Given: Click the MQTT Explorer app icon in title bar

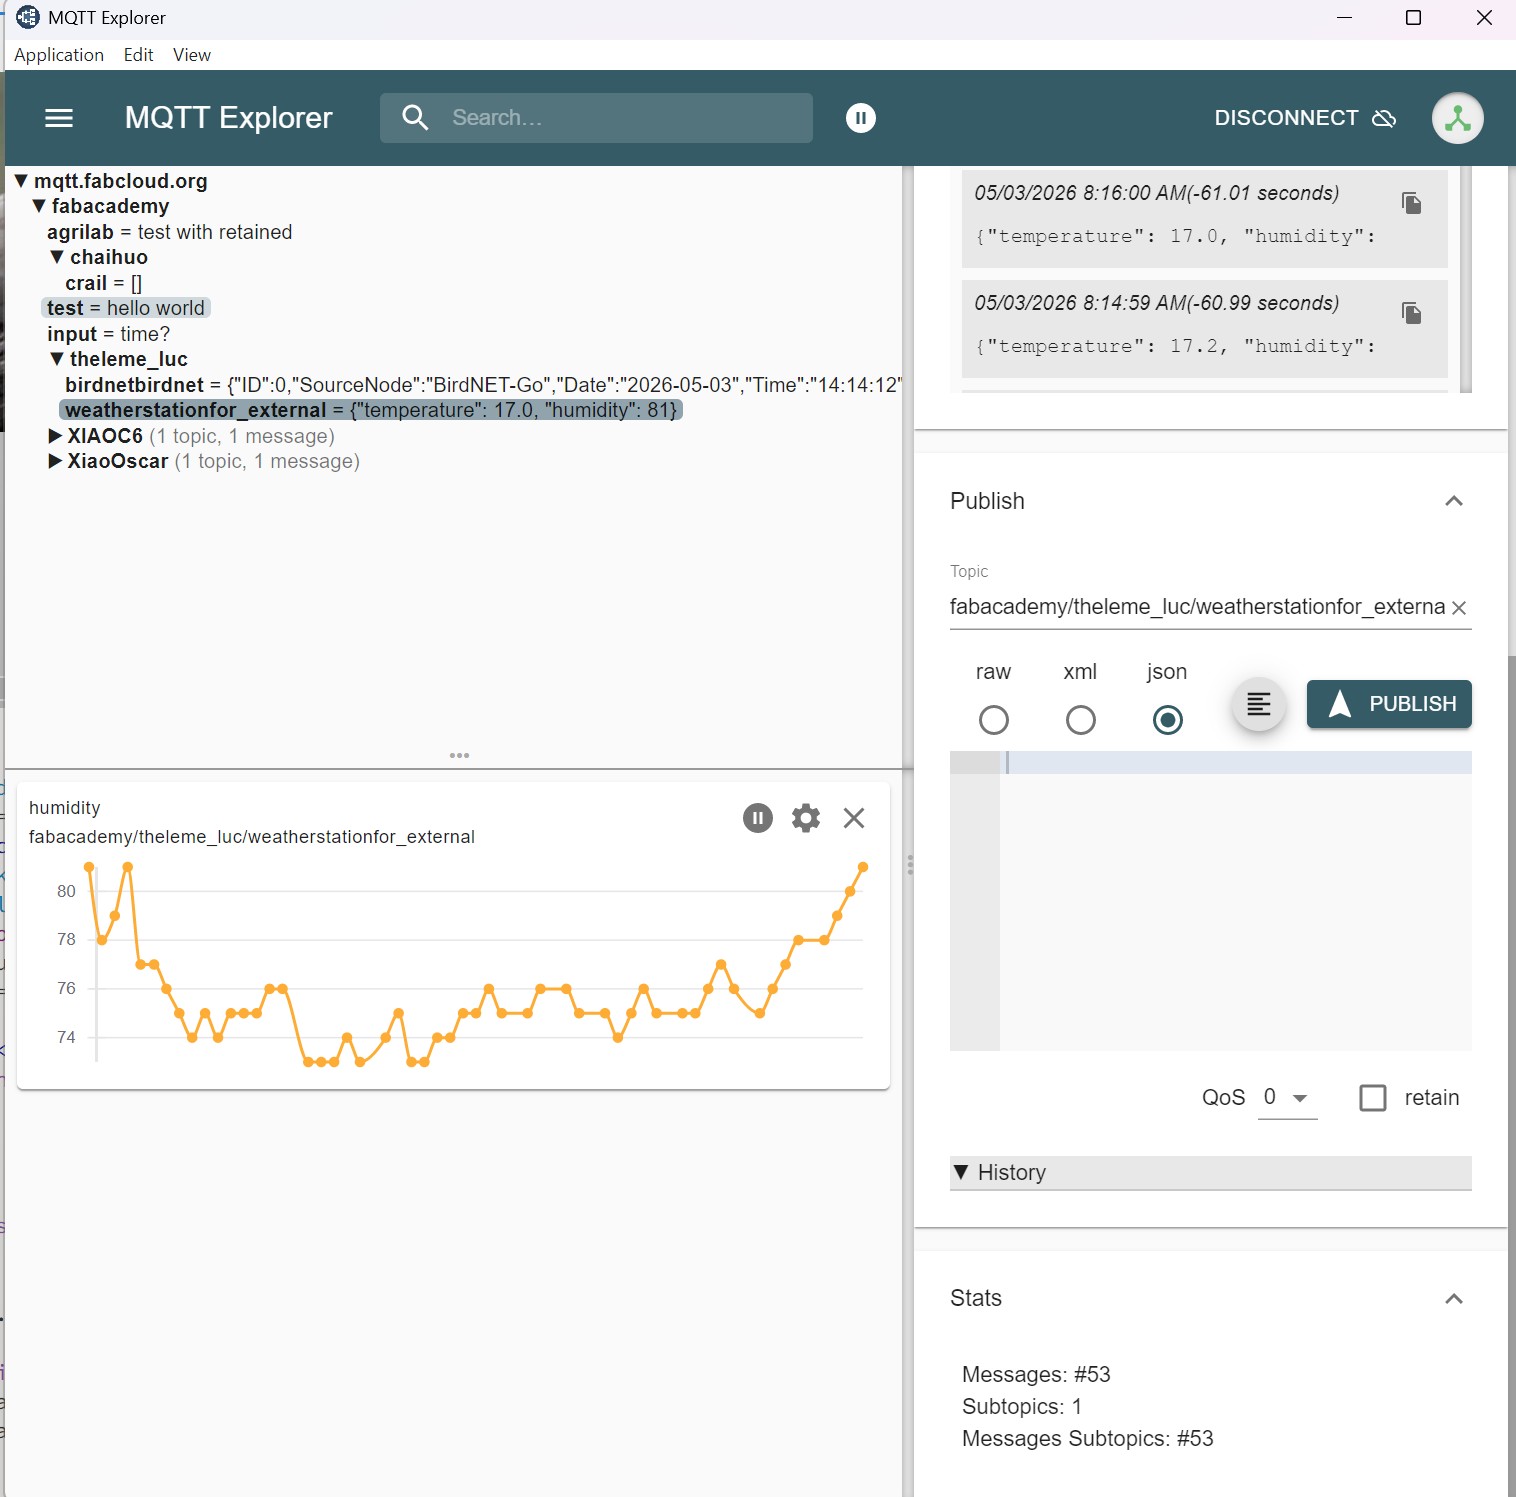Looking at the screenshot, I should click(28, 17).
